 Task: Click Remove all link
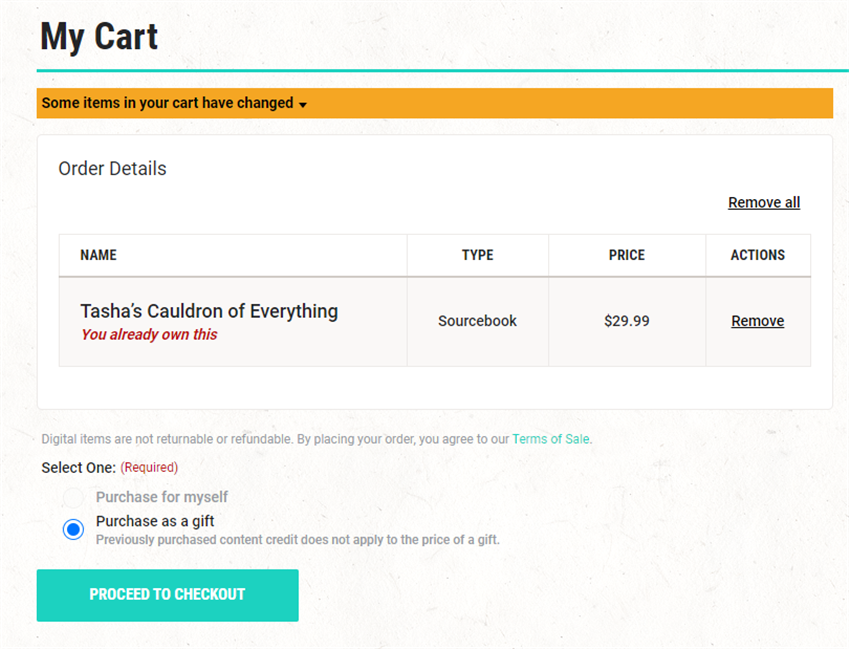[x=763, y=202]
